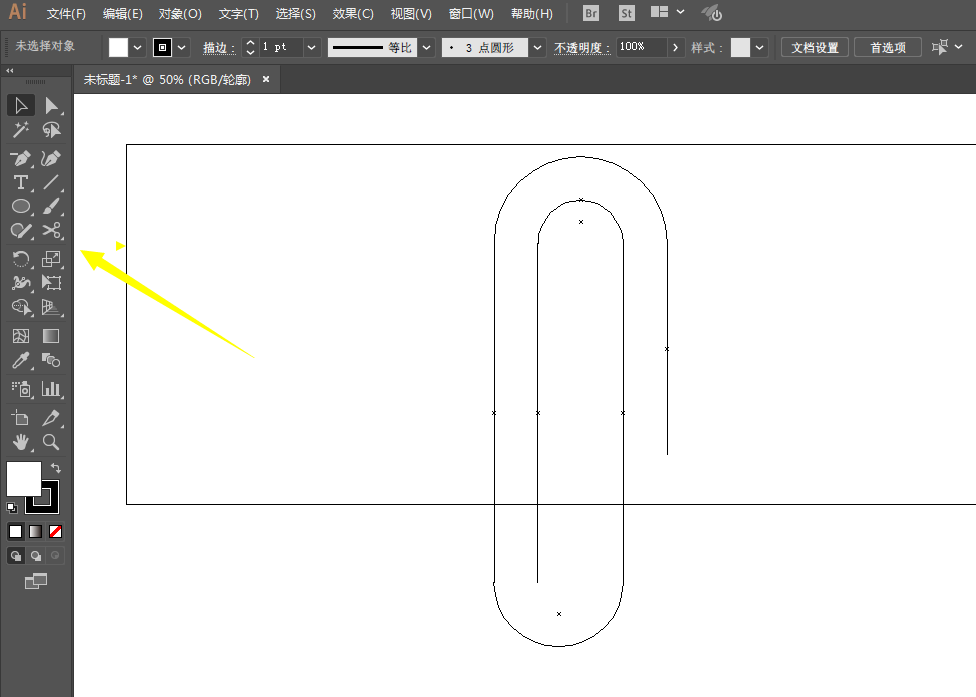Click the 文档设置 button

click(x=815, y=47)
